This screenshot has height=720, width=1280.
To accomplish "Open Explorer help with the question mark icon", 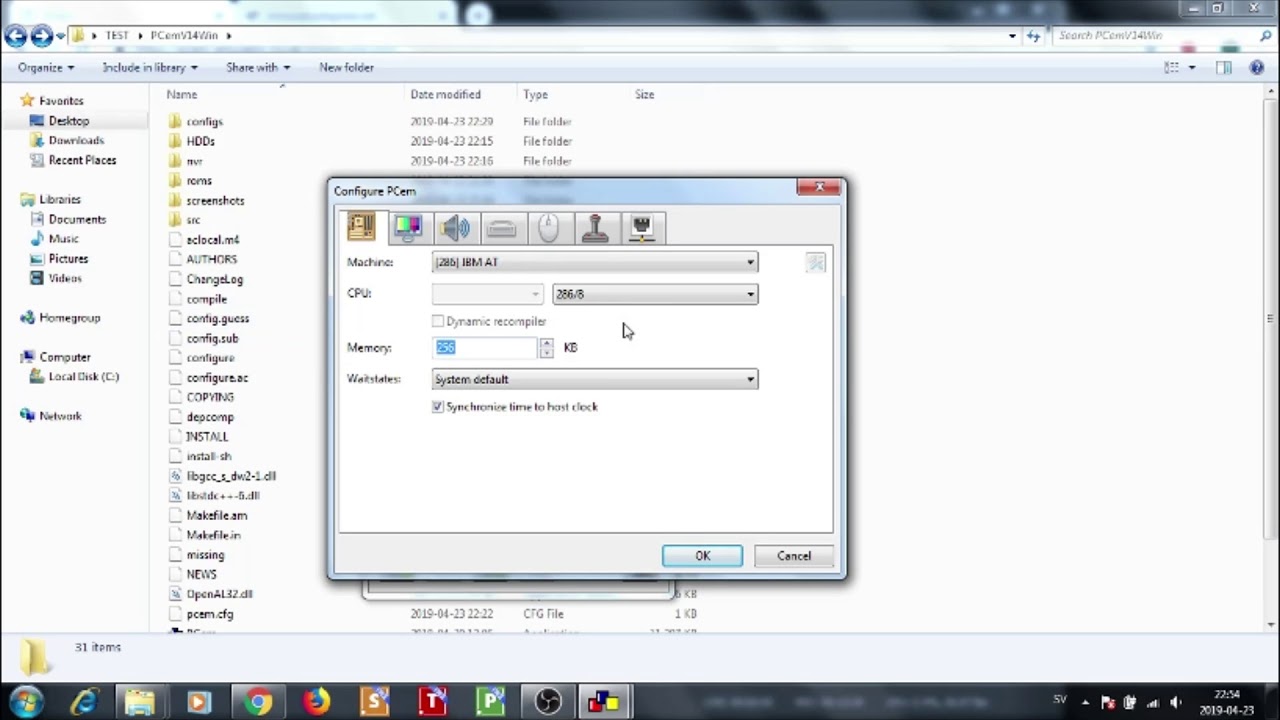I will pyautogui.click(x=1257, y=67).
